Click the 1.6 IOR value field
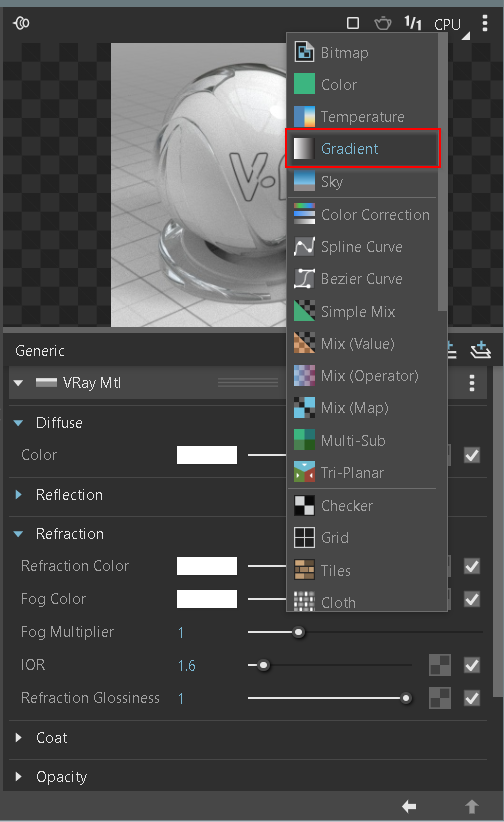Screen dimensions: 504x822 [x=187, y=666]
